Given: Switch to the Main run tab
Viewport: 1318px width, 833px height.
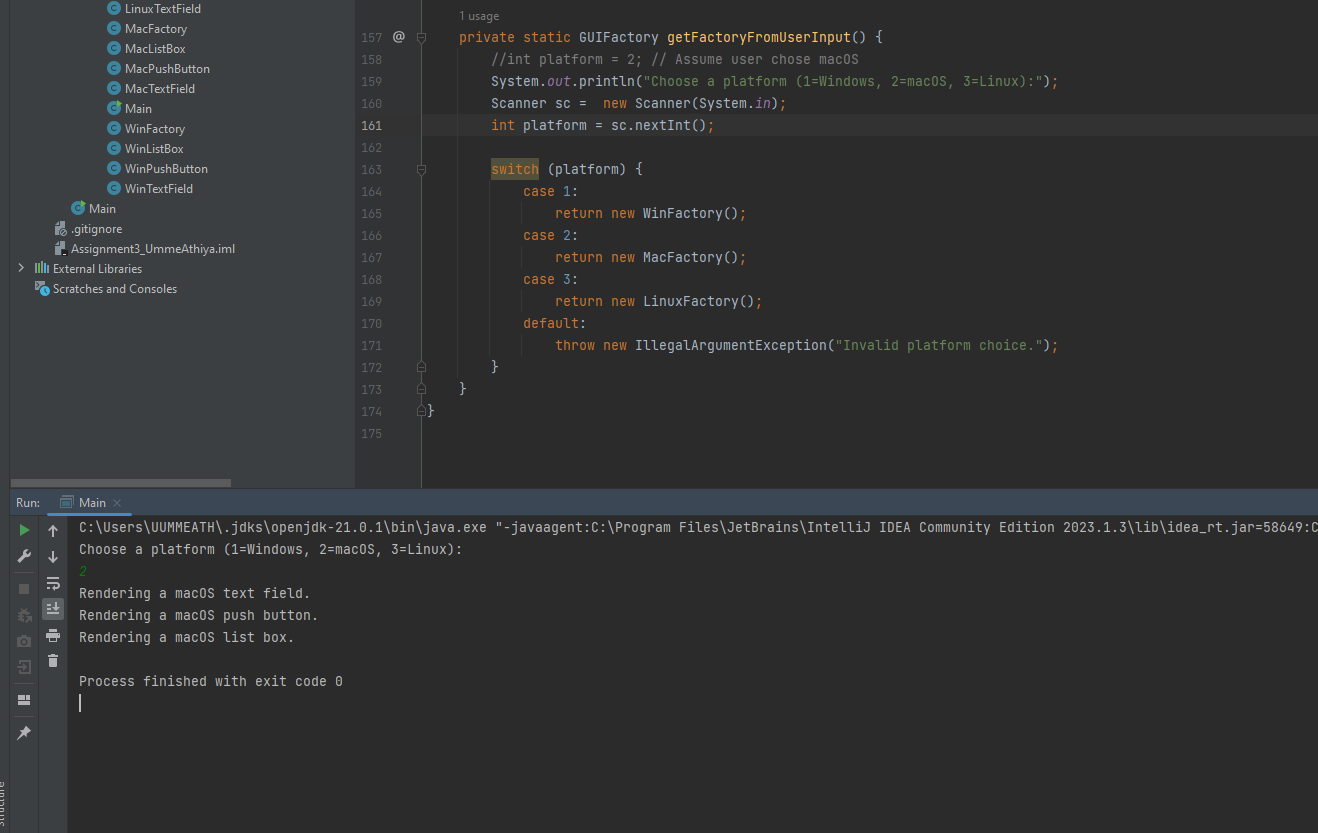Looking at the screenshot, I should click(90, 502).
